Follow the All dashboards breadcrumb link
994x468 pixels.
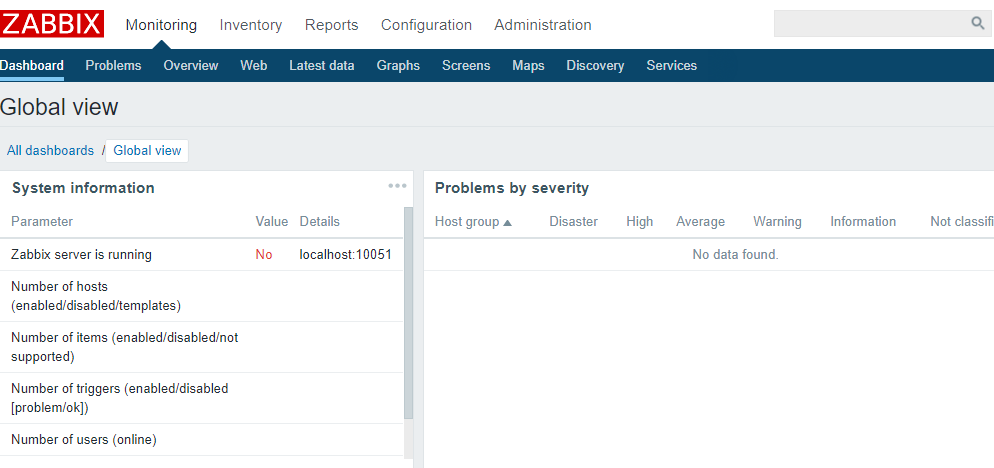click(50, 151)
